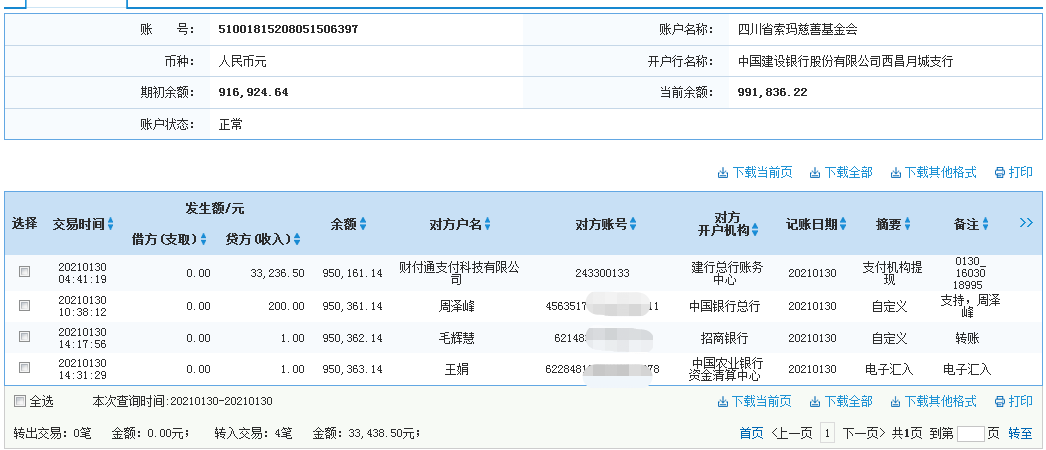Viewport: 1046px width, 450px height.
Task: Tick the checkbox for 周泽峰 transaction
Action: point(25,306)
